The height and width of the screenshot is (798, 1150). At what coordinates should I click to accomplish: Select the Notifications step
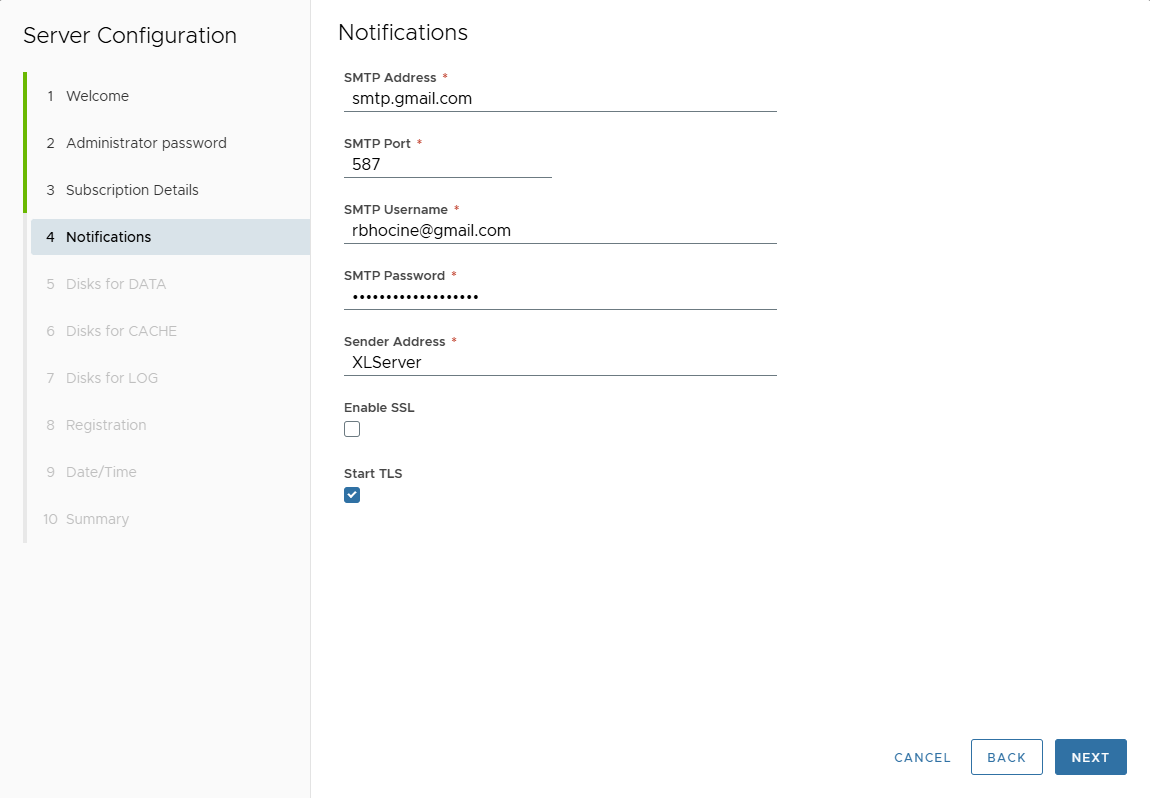[108, 236]
